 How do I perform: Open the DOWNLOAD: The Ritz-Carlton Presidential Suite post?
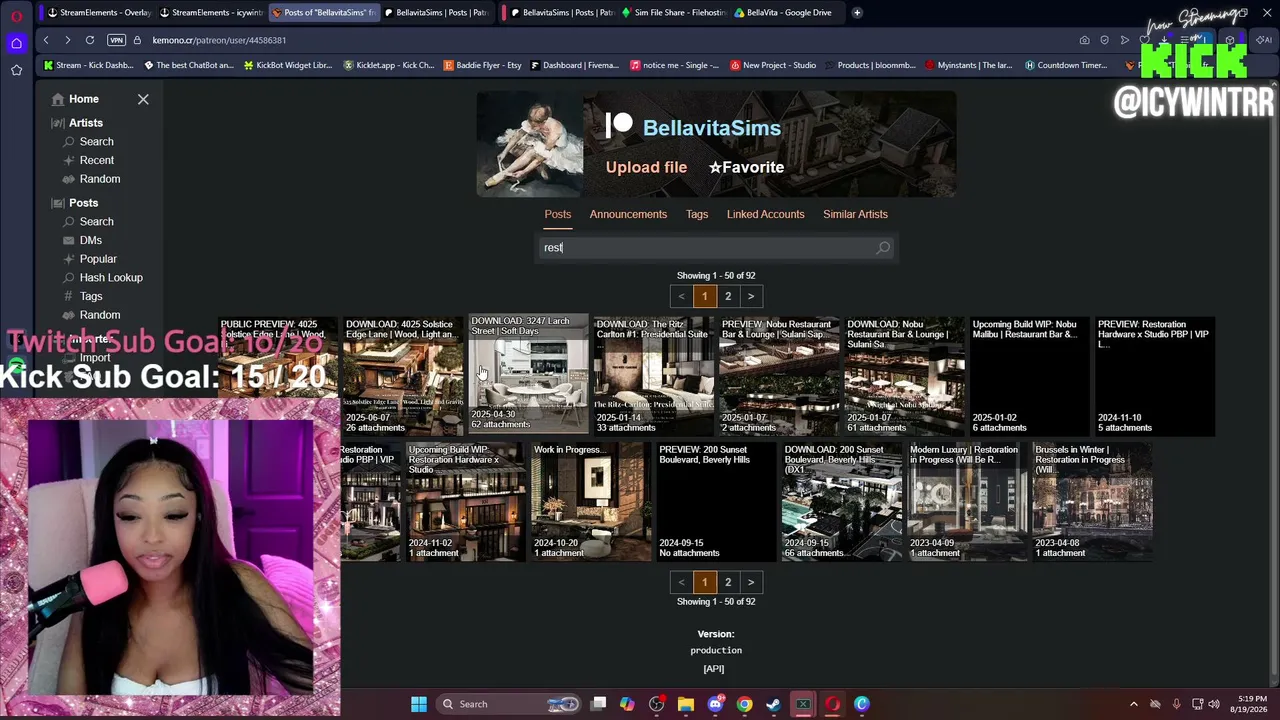pos(653,376)
